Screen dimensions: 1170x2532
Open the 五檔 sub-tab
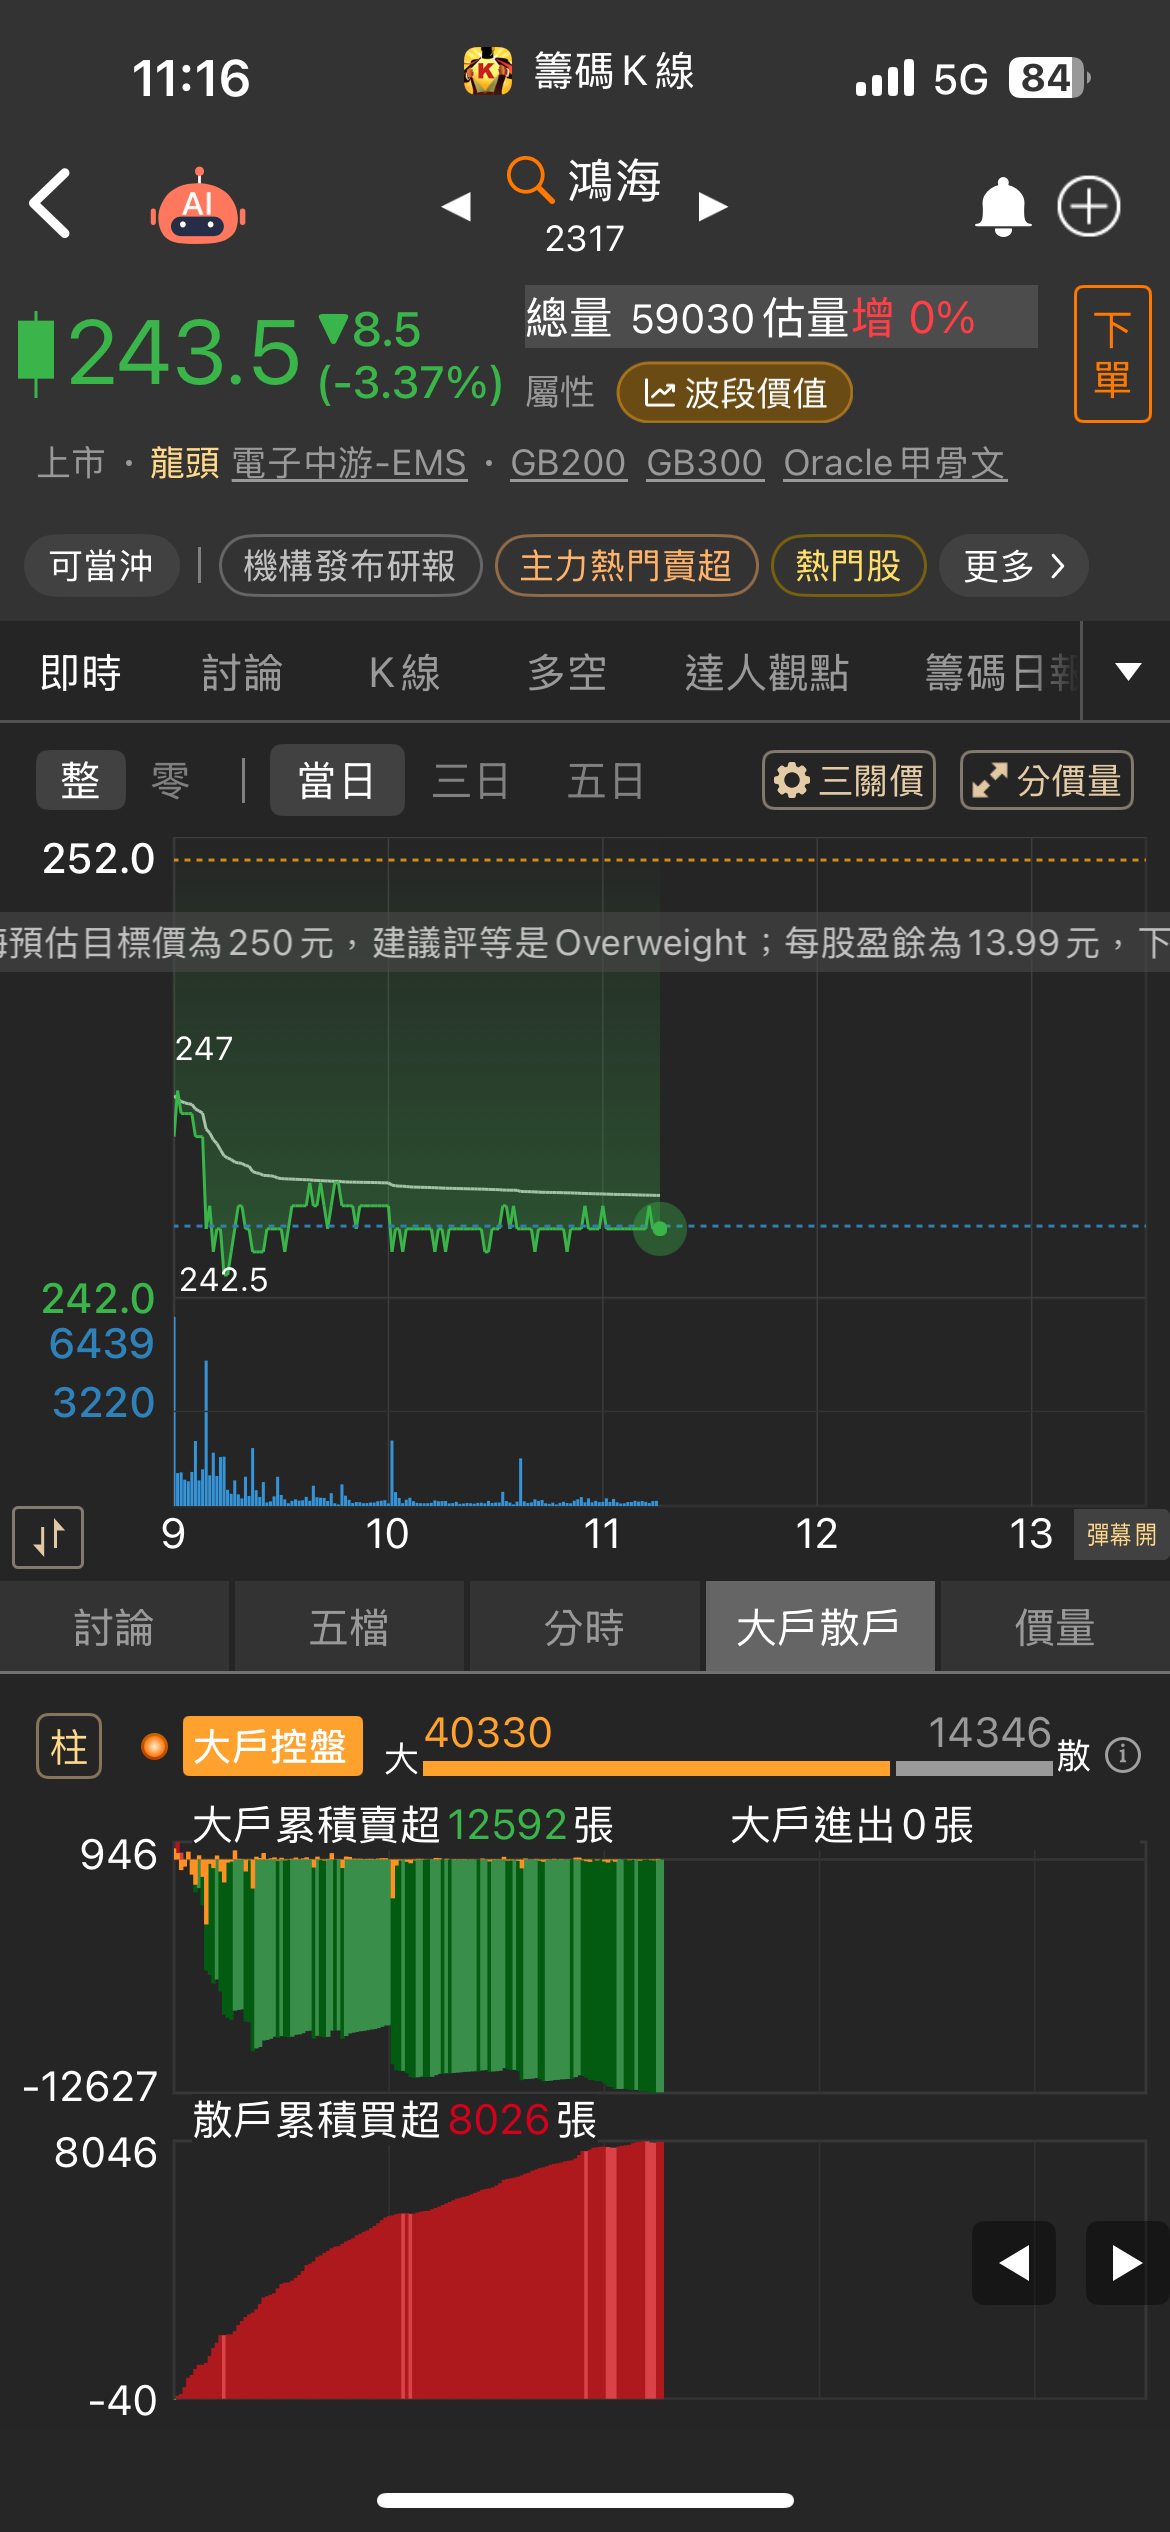pyautogui.click(x=349, y=1627)
